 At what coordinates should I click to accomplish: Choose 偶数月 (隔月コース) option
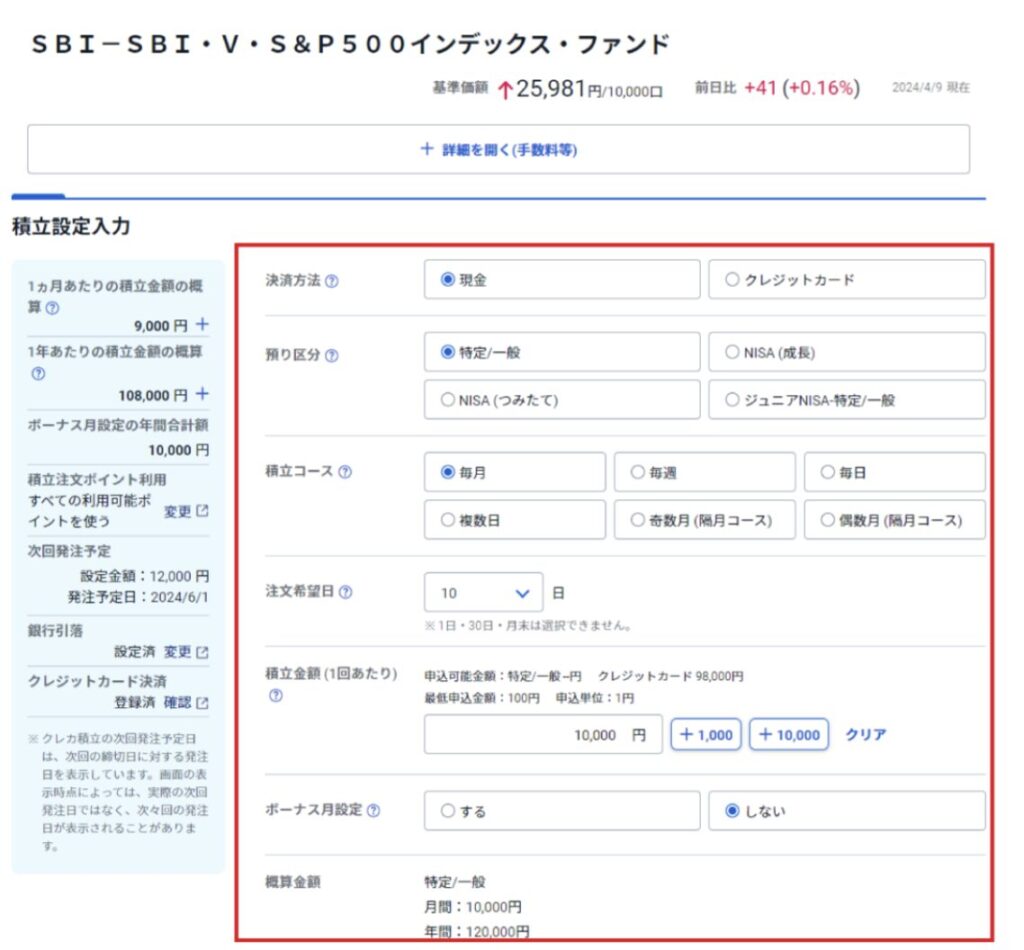tap(895, 520)
